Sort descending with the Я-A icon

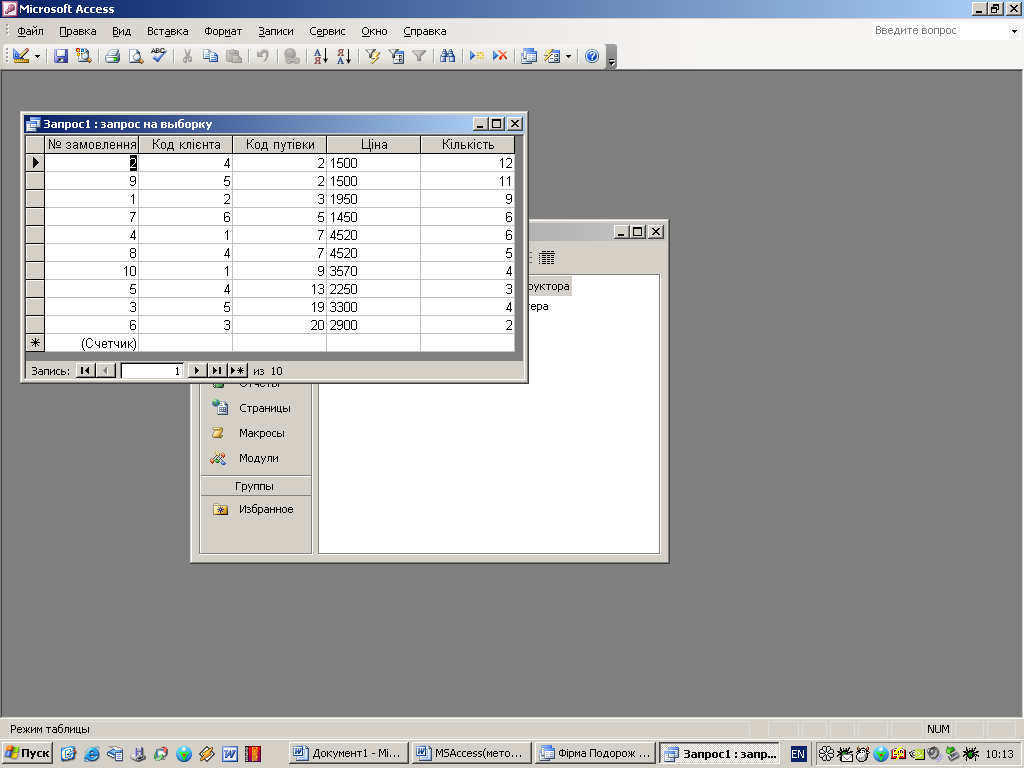point(344,56)
